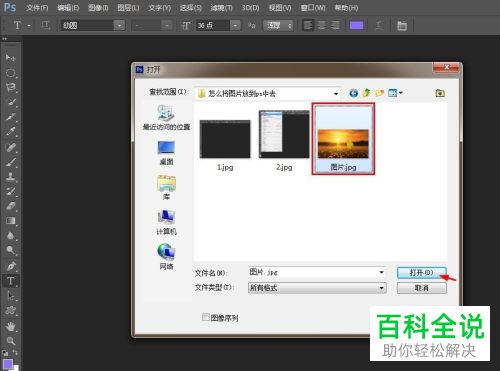Image resolution: width=500 pixels, height=371 pixels.
Task: Expand the 文件名 dropdown arrow
Action: [381, 272]
